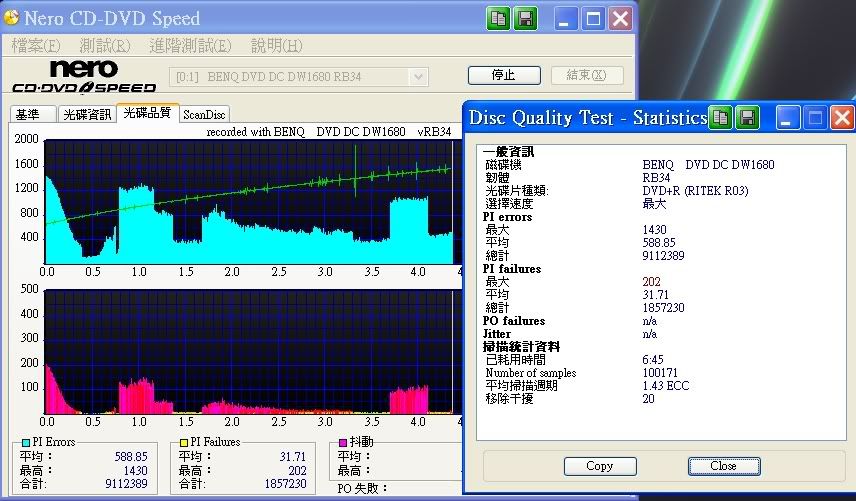
Task: Click Number of samples value 100171
Action: click(x=660, y=373)
